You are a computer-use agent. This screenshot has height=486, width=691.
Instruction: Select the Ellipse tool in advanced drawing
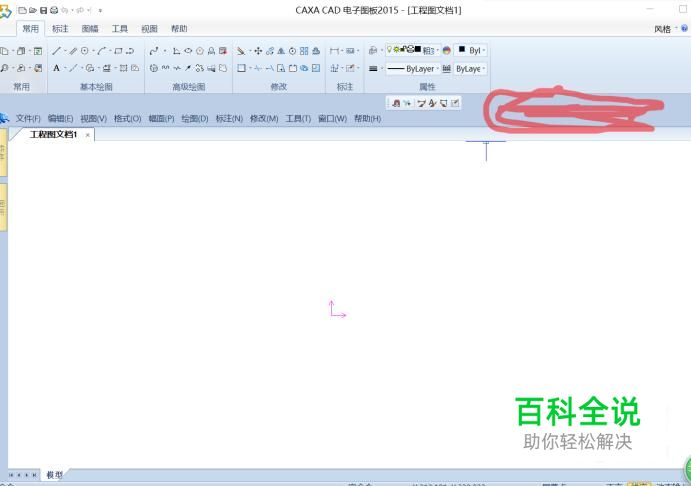188,51
